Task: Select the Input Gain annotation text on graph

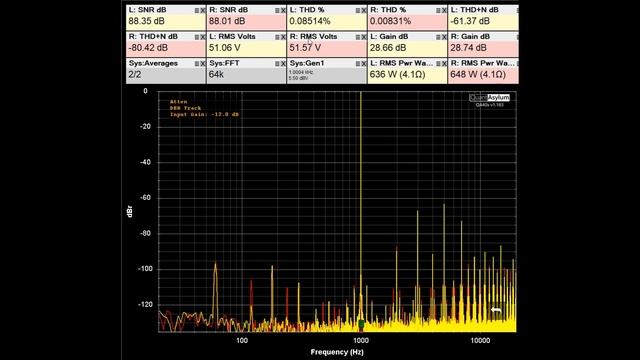Action: (204, 115)
